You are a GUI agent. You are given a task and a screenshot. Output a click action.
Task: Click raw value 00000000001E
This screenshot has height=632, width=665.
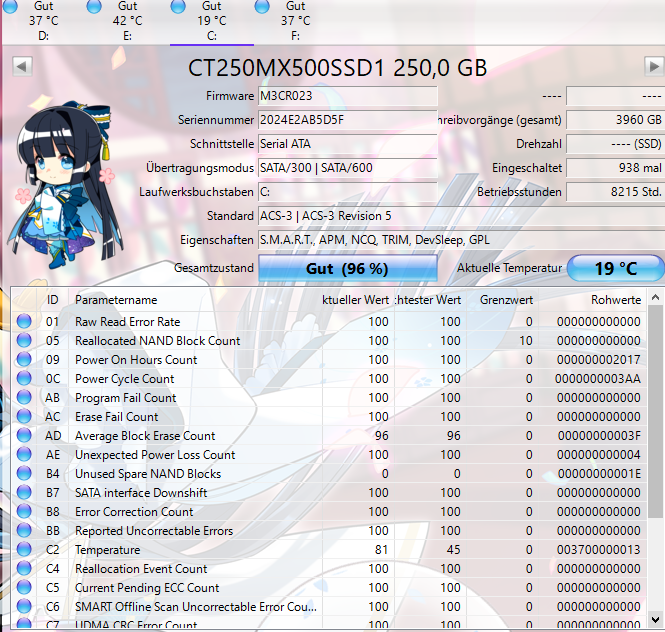(599, 474)
